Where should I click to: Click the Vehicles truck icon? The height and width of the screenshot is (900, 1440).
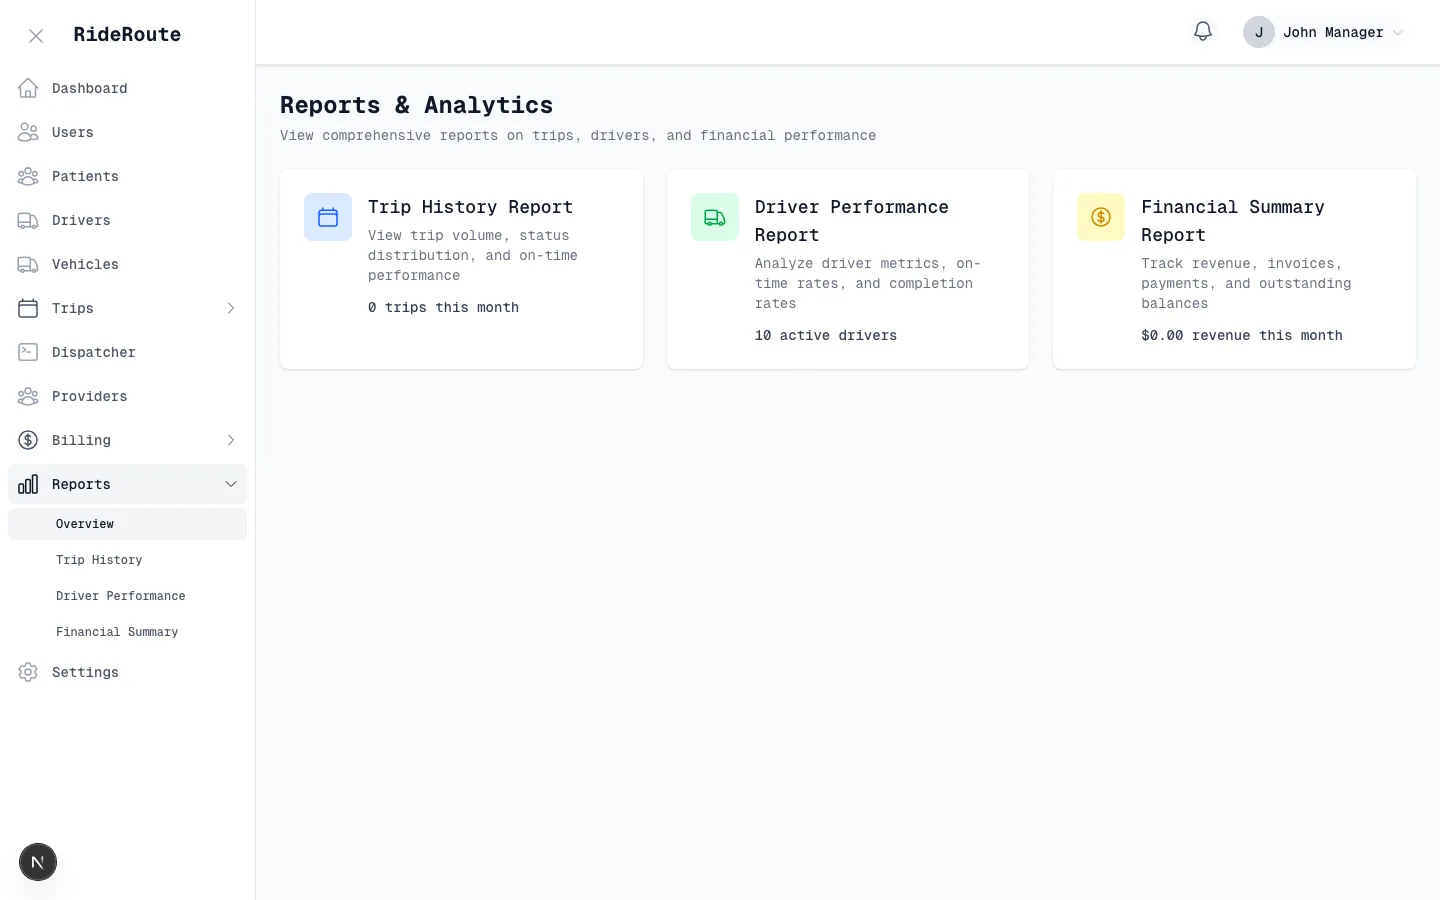(x=28, y=264)
